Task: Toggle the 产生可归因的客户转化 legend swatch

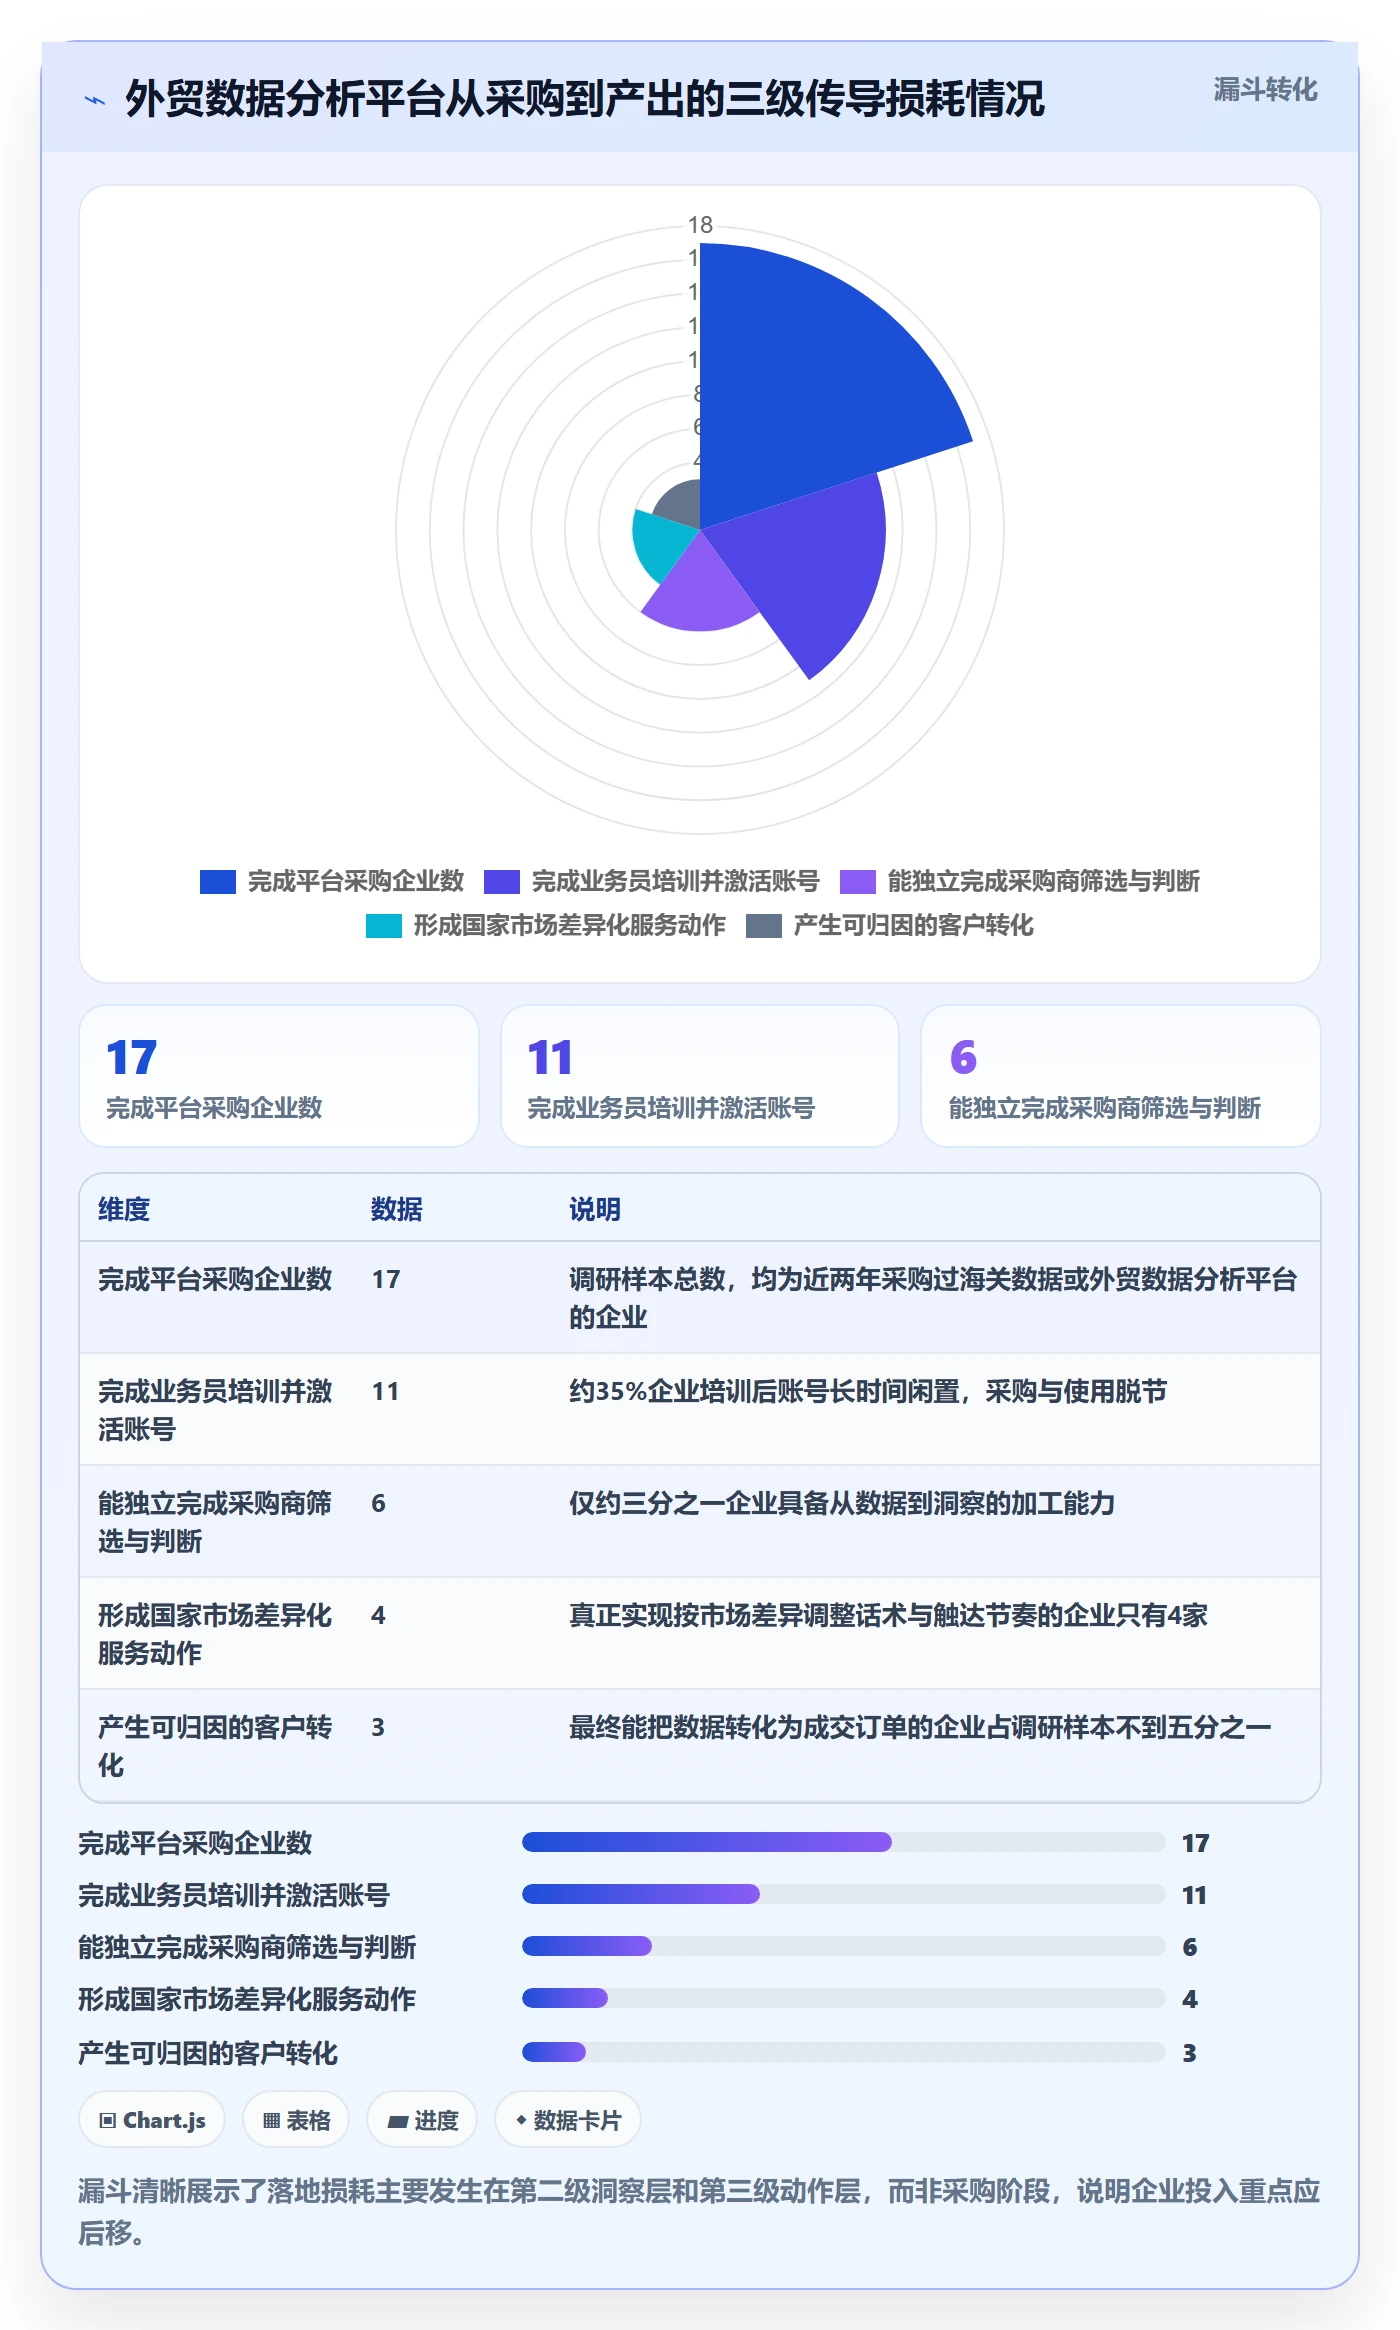Action: point(764,925)
